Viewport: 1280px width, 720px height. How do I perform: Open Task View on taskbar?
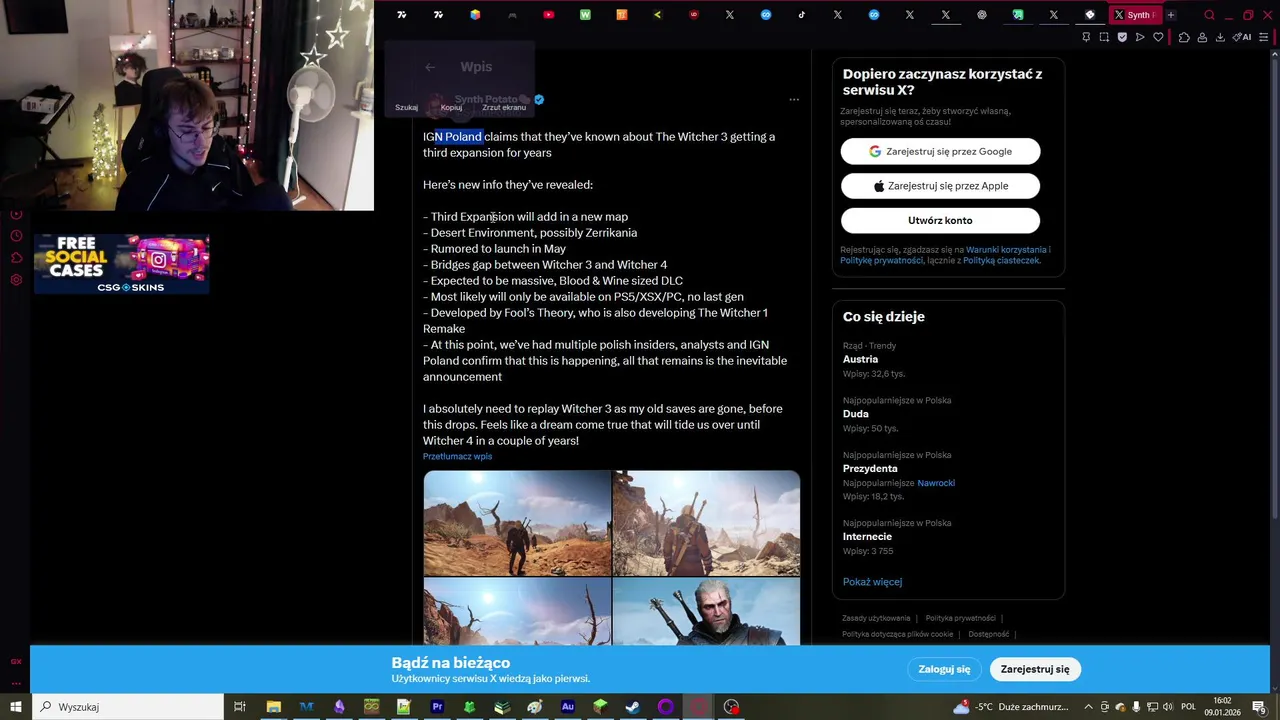(240, 707)
